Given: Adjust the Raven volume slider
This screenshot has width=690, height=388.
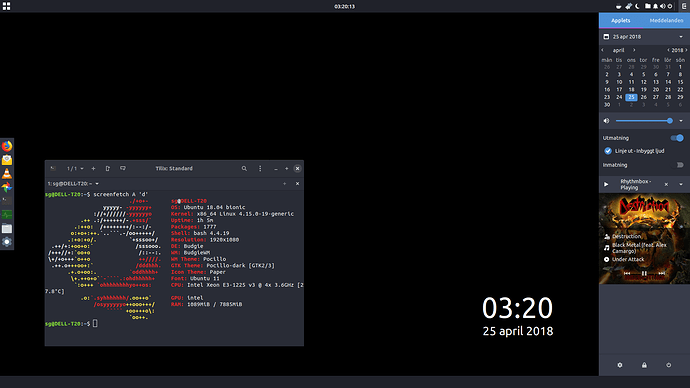Looking at the screenshot, I should [x=644, y=121].
